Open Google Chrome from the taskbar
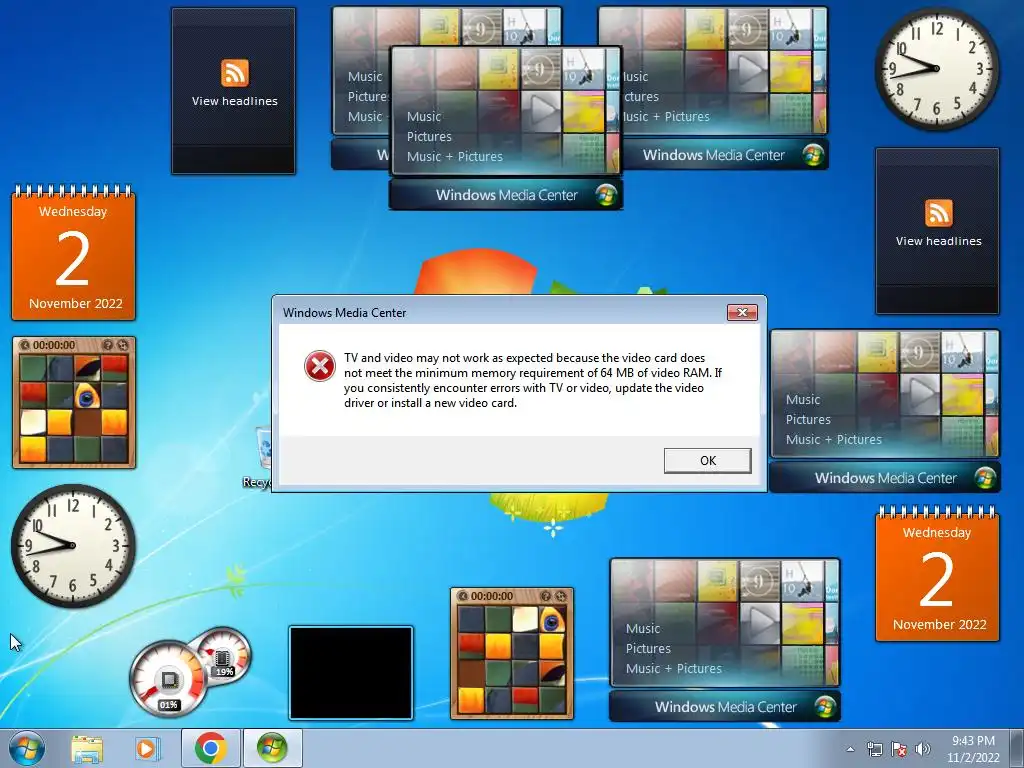1024x768 pixels. click(x=210, y=748)
